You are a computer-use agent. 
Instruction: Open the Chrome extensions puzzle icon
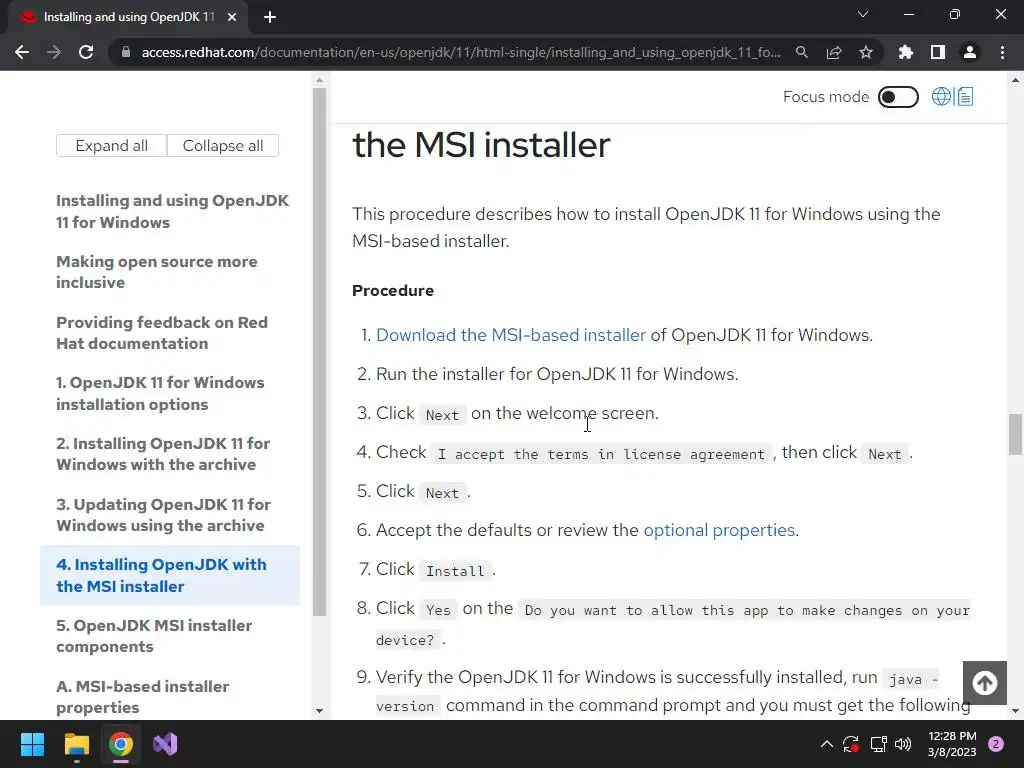(906, 52)
